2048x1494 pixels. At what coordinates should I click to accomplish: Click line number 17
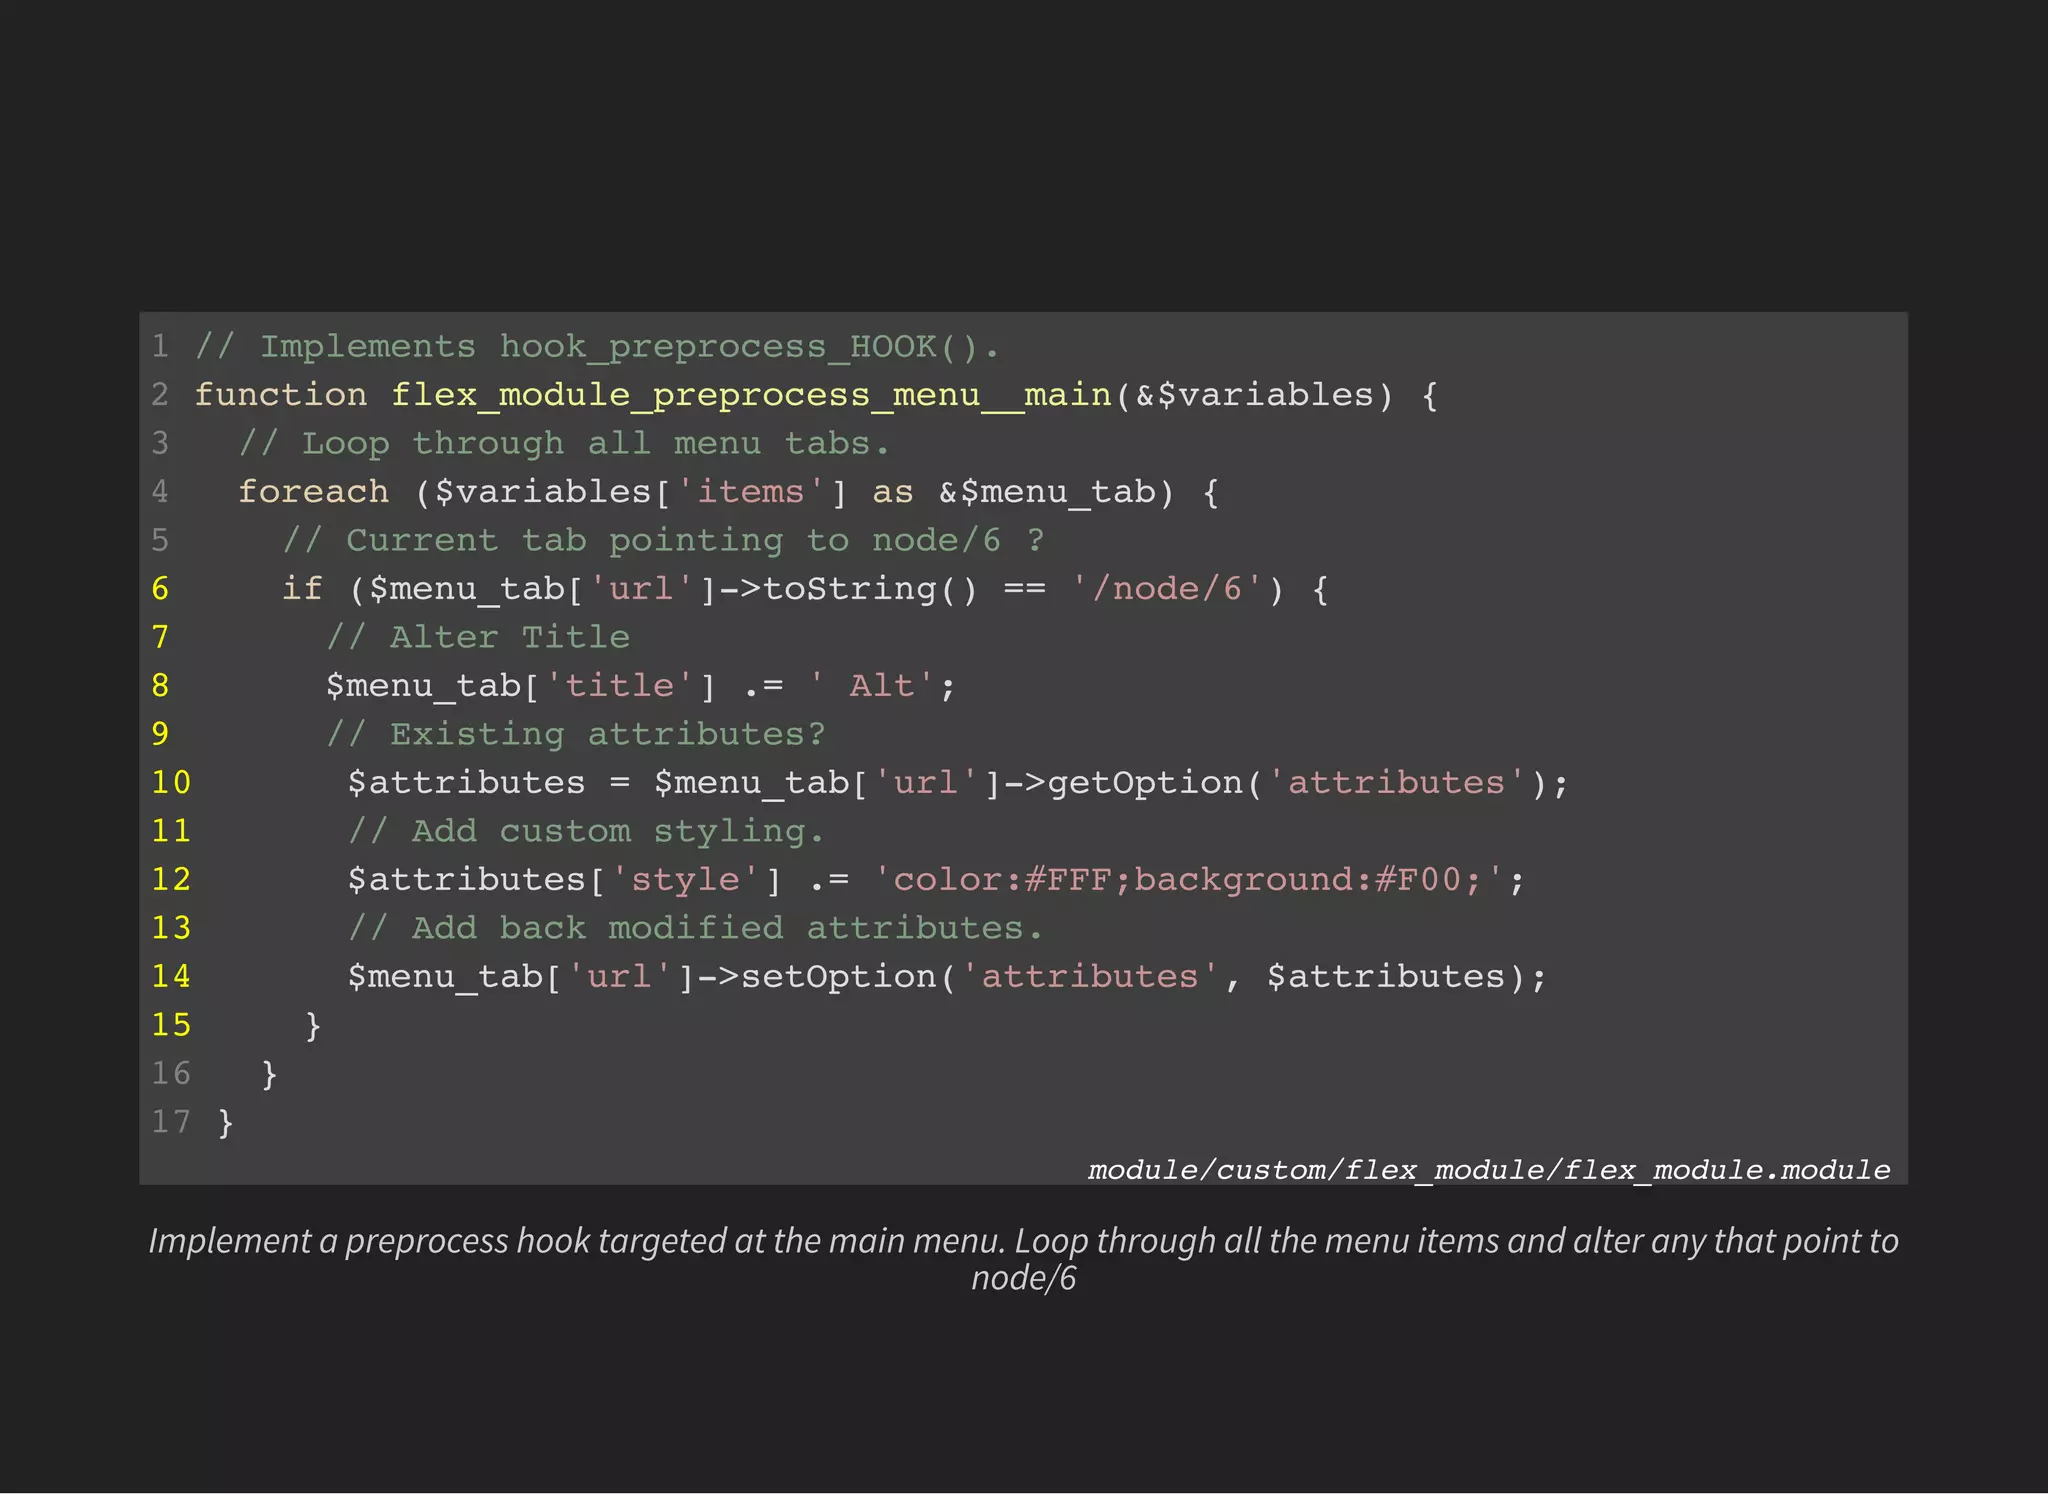(171, 1121)
